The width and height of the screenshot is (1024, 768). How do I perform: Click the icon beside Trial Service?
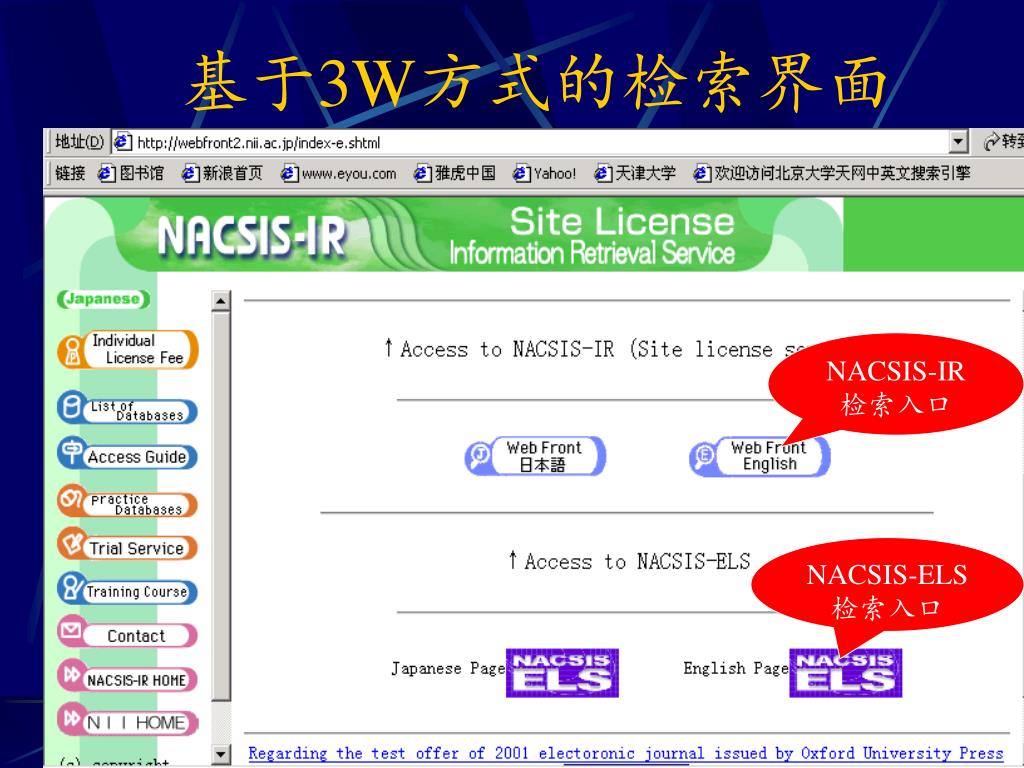71,542
